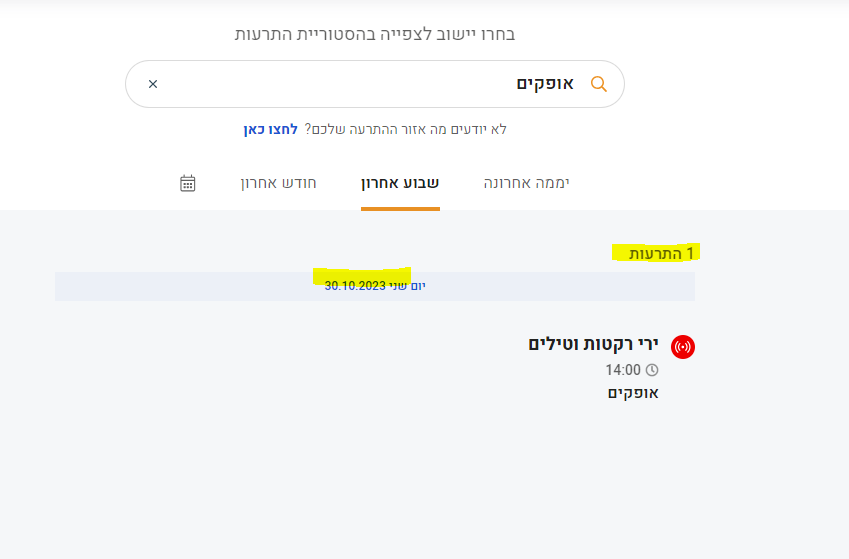Viewport: 849px width, 559px height.
Task: Clear the search field with the X
Action: [x=153, y=84]
